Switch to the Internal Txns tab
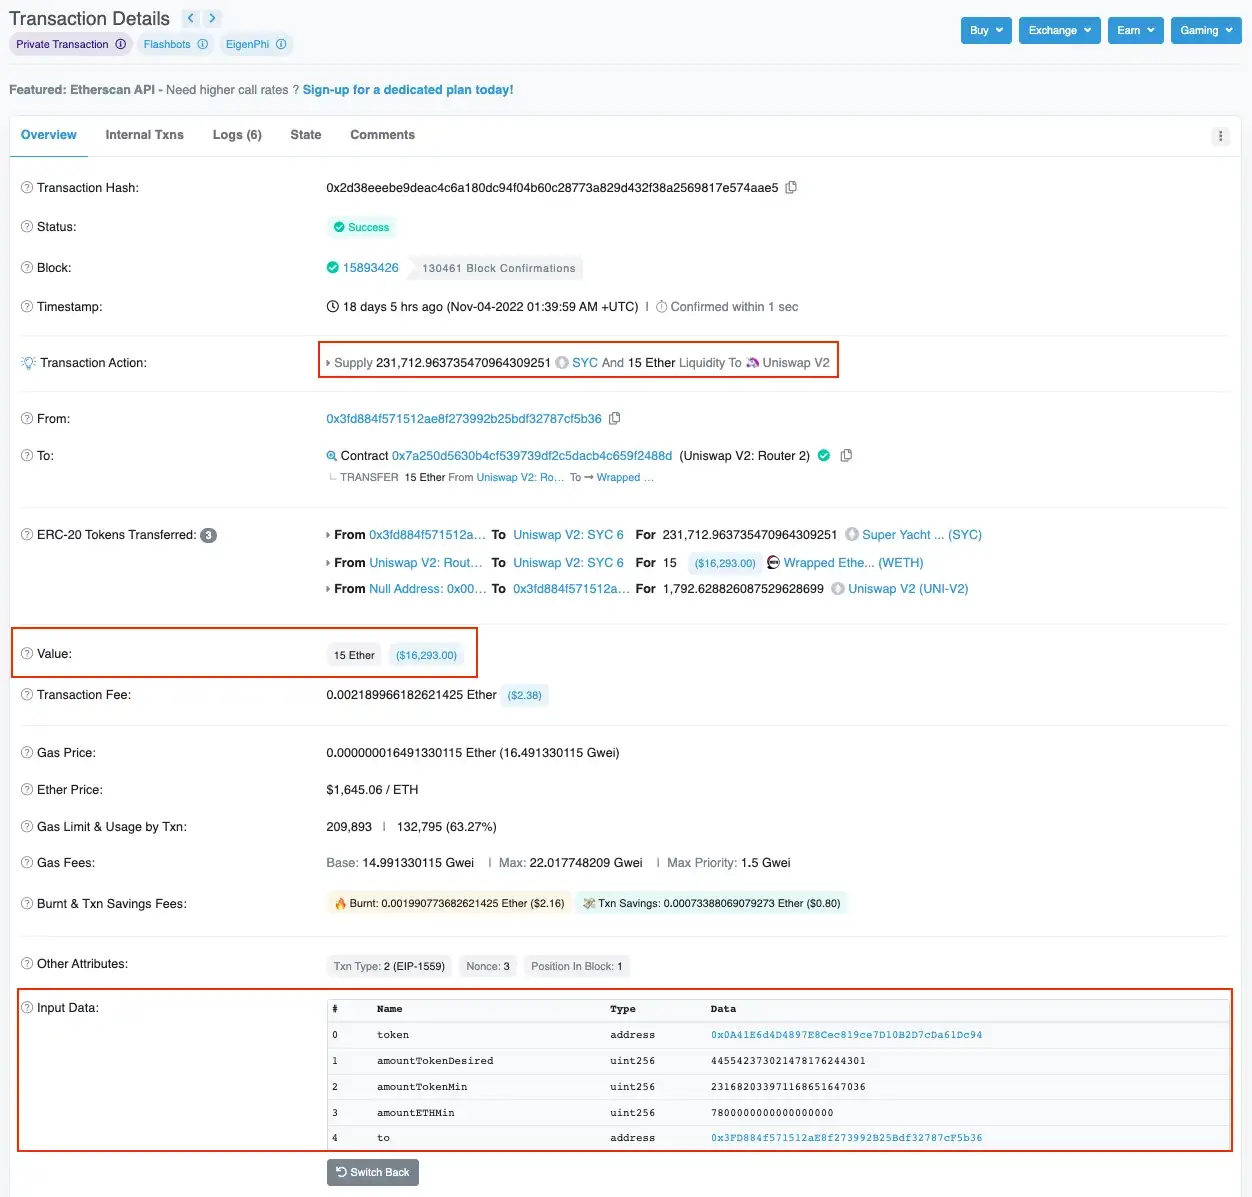This screenshot has height=1197, width=1252. (144, 135)
